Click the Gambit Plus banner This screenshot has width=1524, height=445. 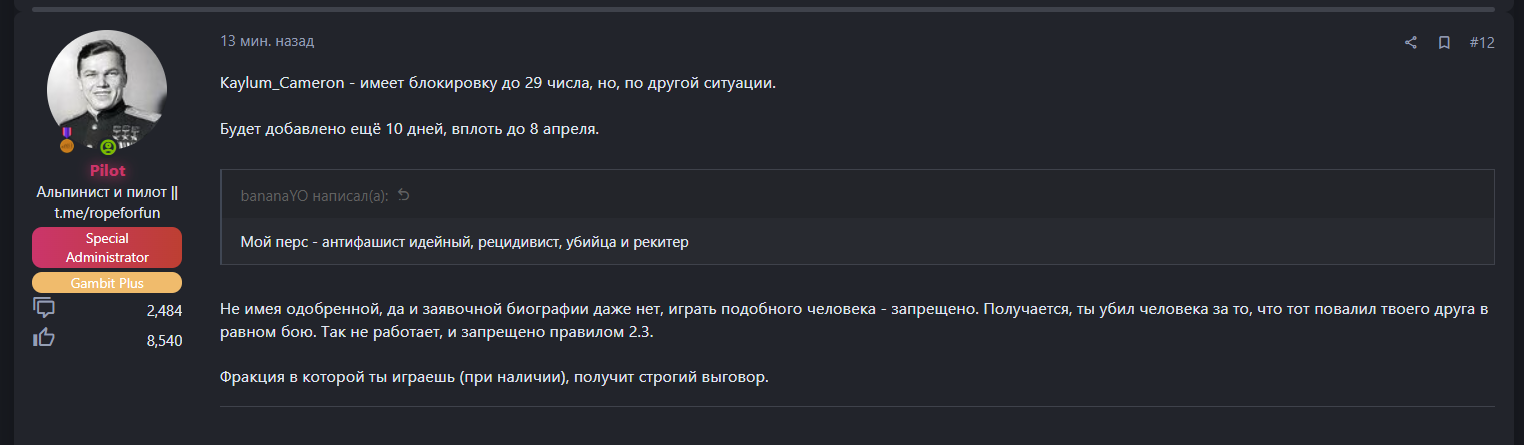tap(107, 283)
